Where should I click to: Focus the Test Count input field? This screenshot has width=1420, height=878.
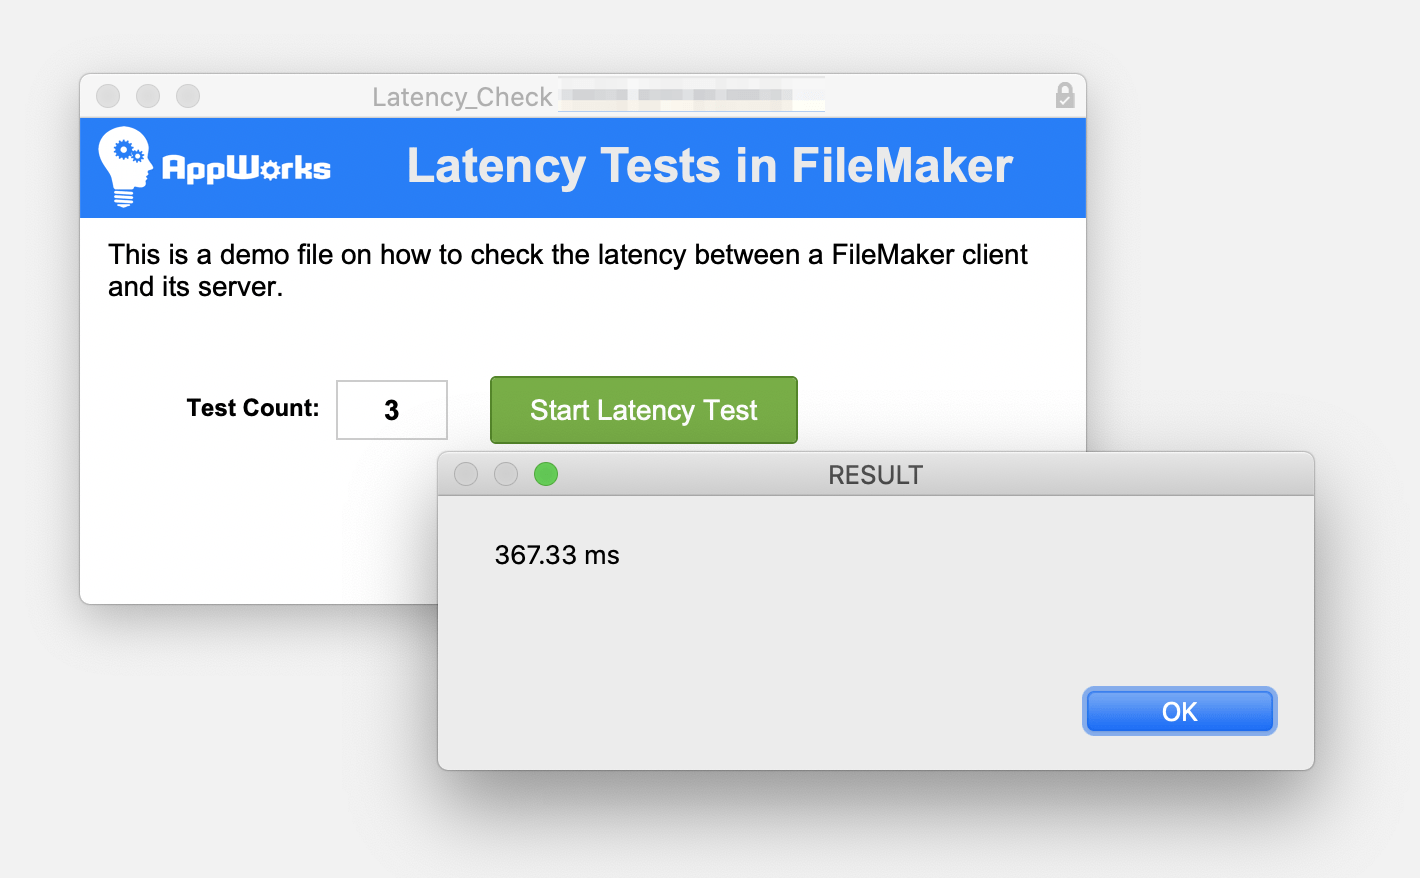391,410
